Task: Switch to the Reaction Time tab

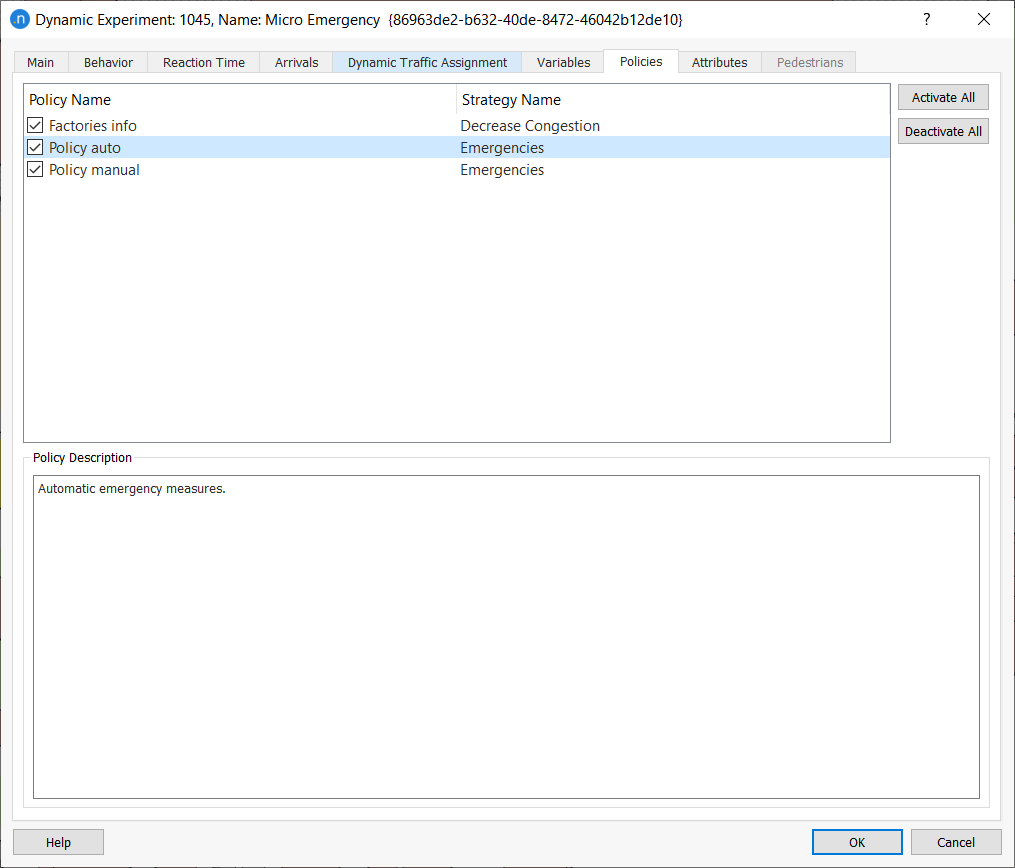Action: (203, 61)
